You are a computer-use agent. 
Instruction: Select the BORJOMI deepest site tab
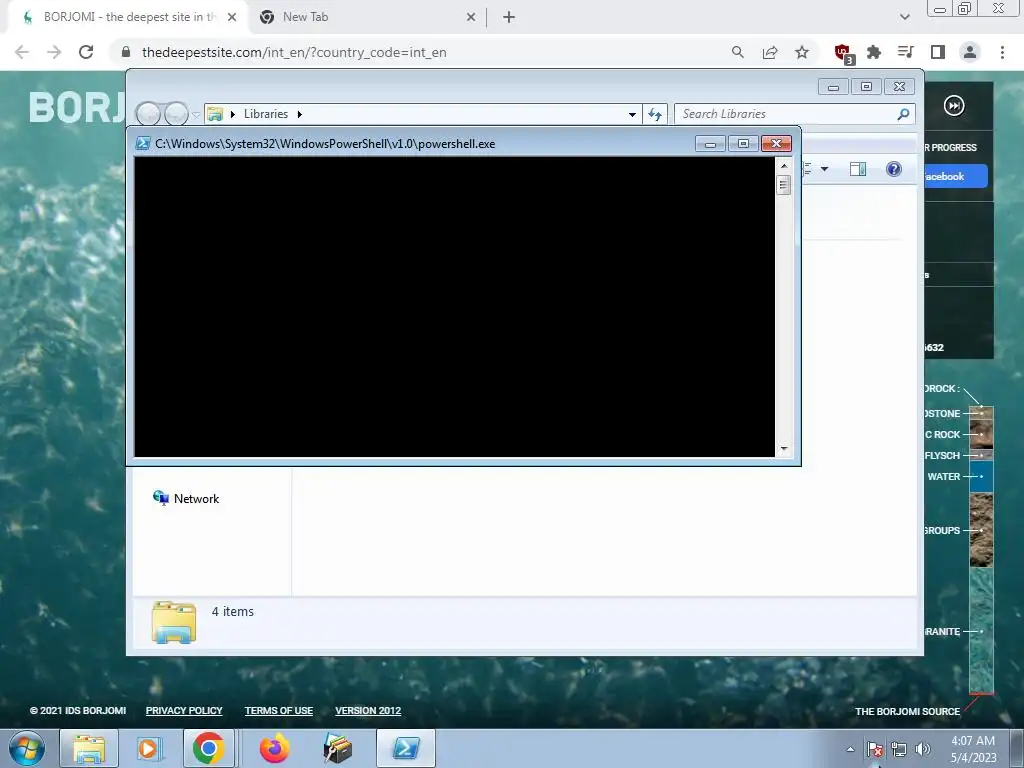(x=128, y=17)
